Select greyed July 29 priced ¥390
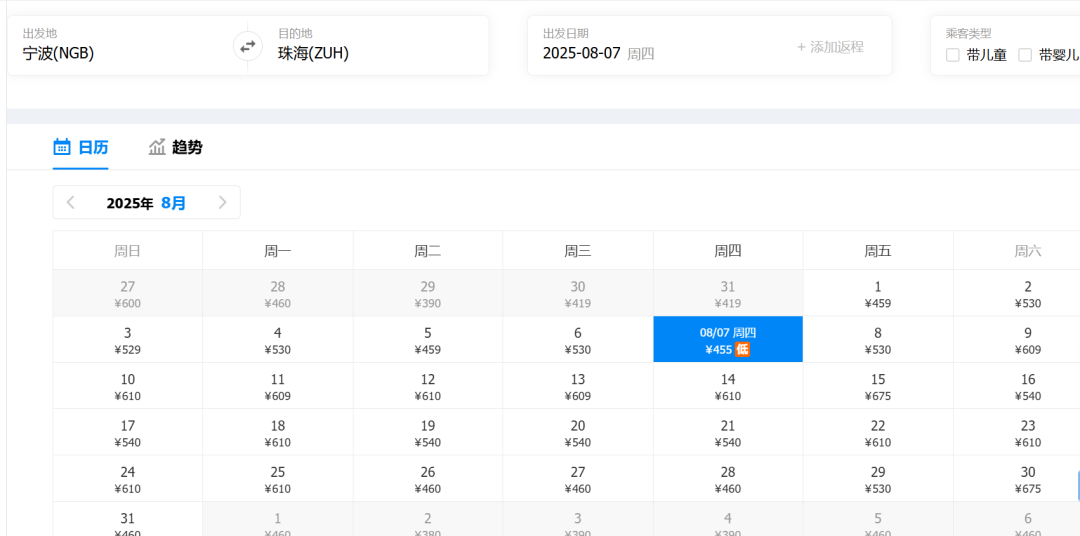Image resolution: width=1080 pixels, height=536 pixels. [428, 293]
